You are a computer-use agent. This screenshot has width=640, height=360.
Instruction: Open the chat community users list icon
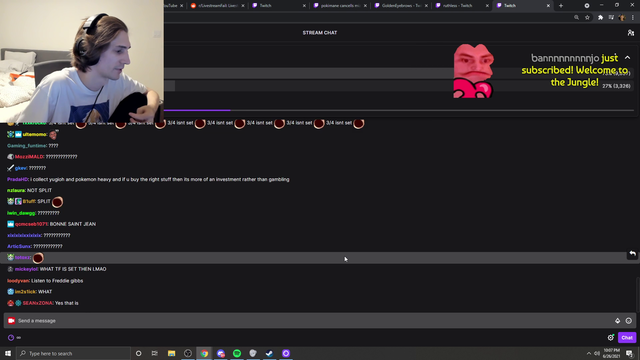pos(631,33)
